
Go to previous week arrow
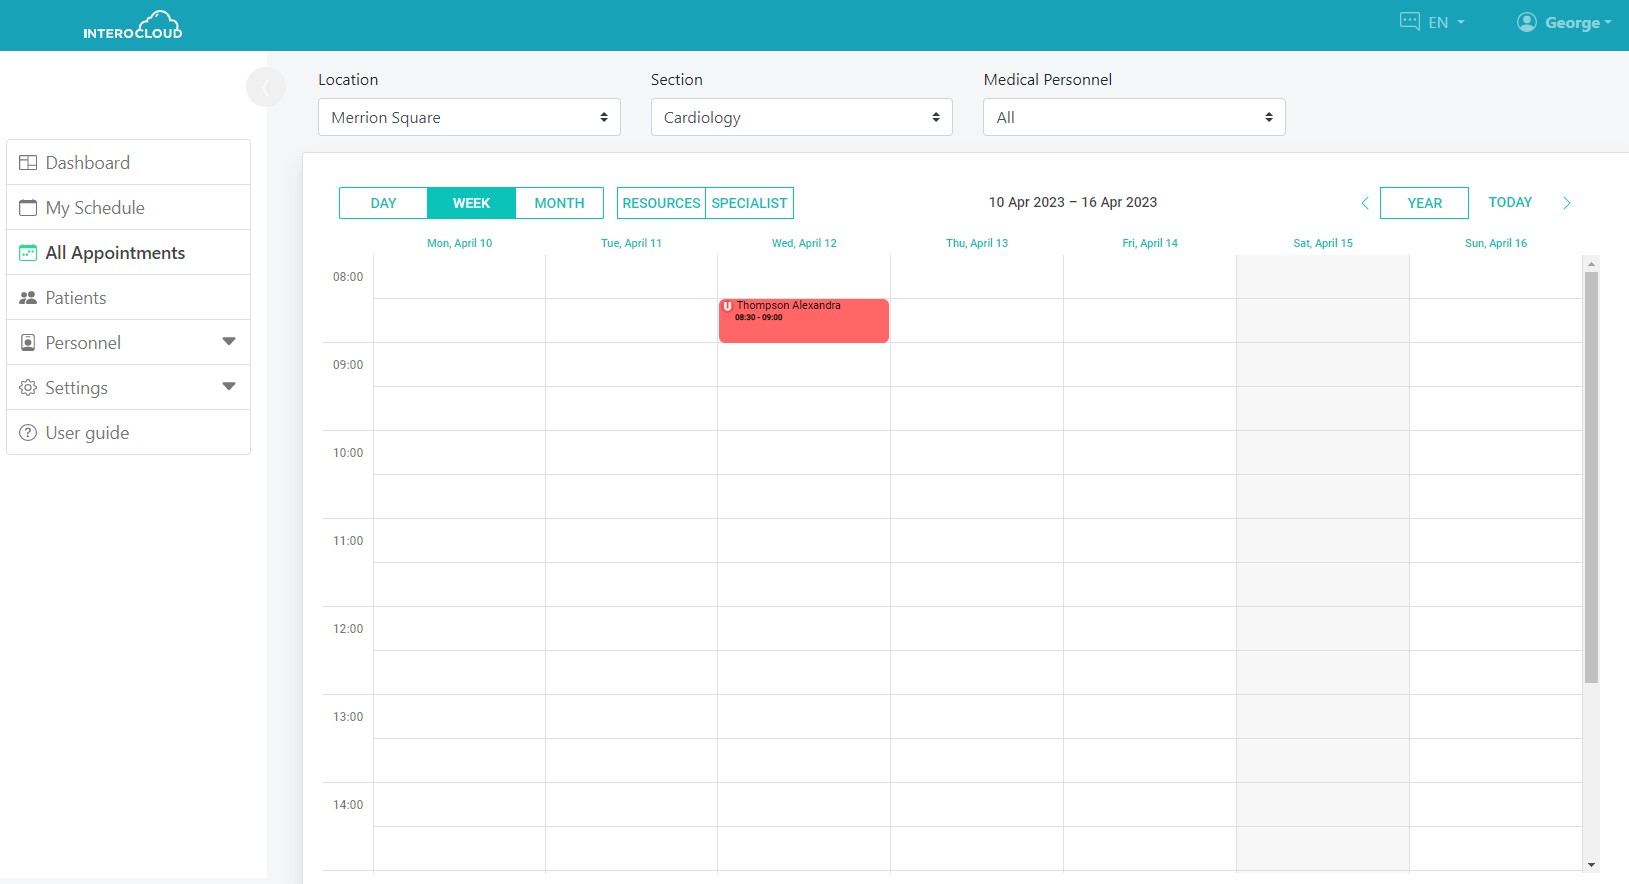coord(1364,203)
